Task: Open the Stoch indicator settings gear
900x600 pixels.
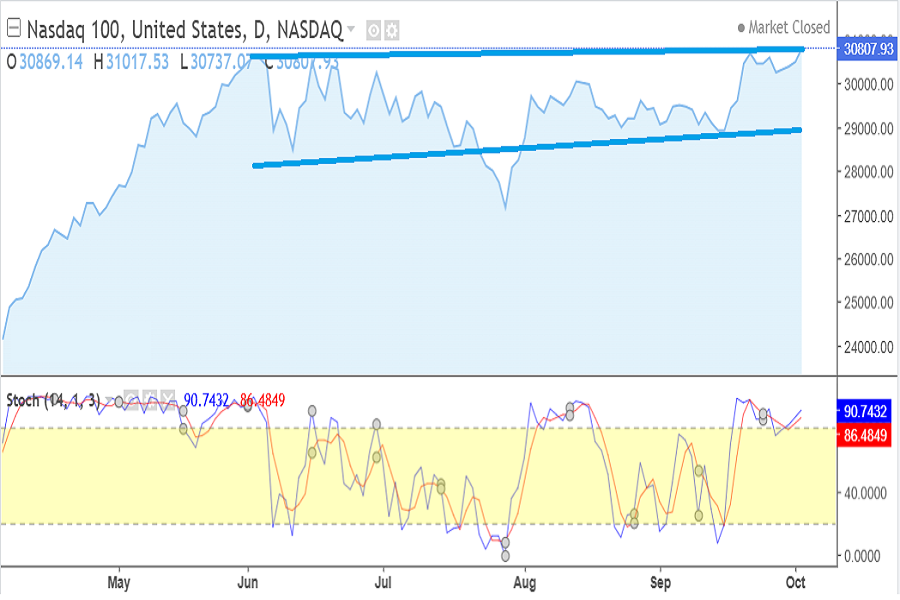Action: point(149,400)
